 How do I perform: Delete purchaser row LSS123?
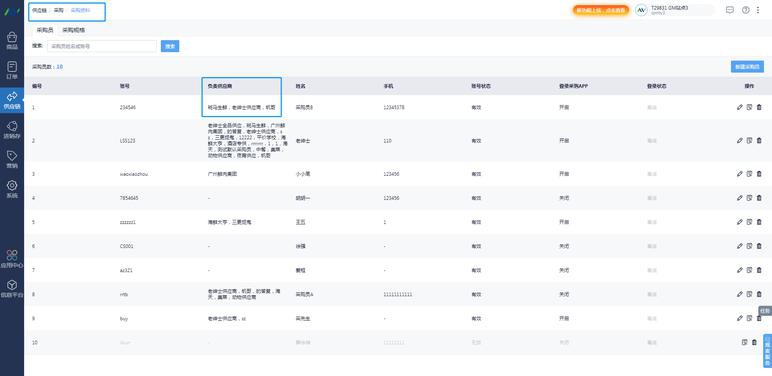(x=759, y=140)
